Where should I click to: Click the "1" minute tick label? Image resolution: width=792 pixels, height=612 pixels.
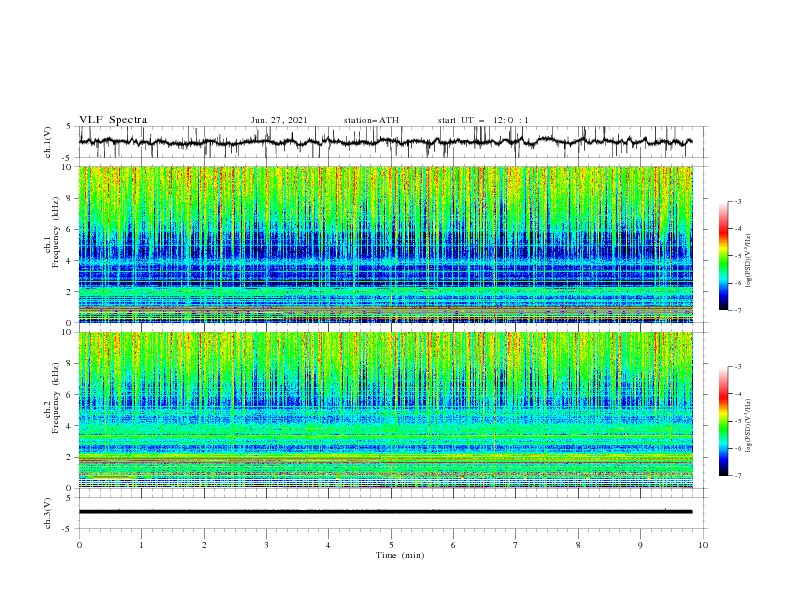coord(141,545)
